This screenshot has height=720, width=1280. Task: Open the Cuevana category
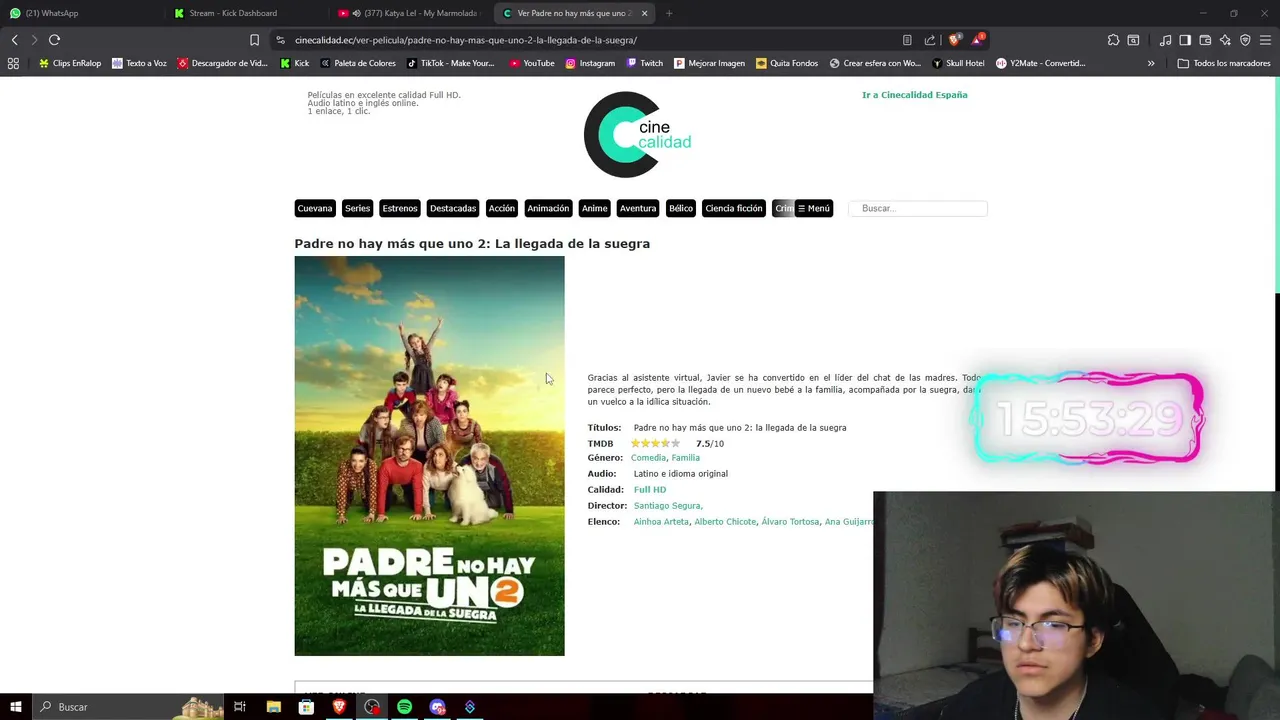(314, 208)
